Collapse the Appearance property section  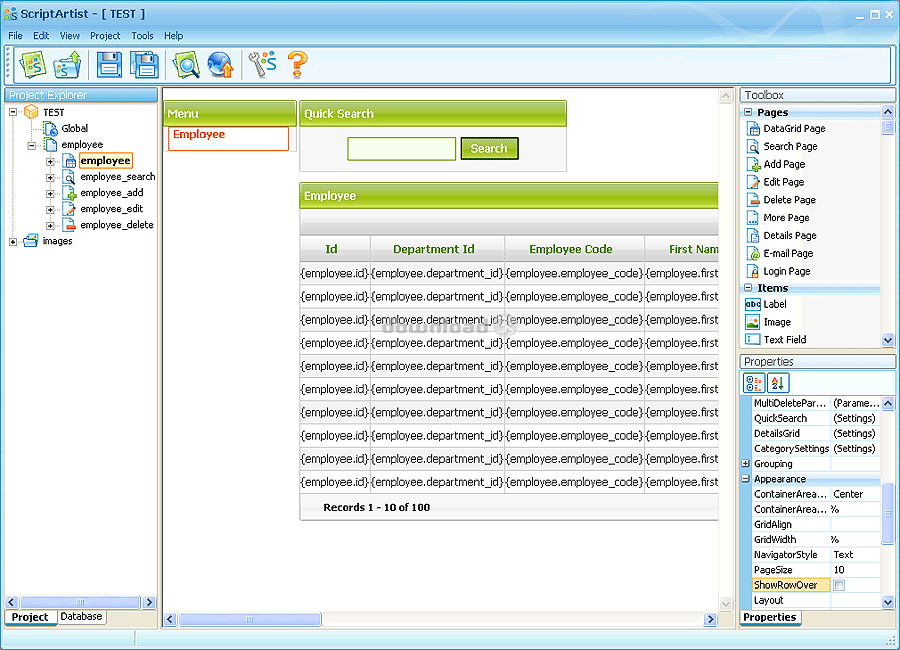(746, 479)
